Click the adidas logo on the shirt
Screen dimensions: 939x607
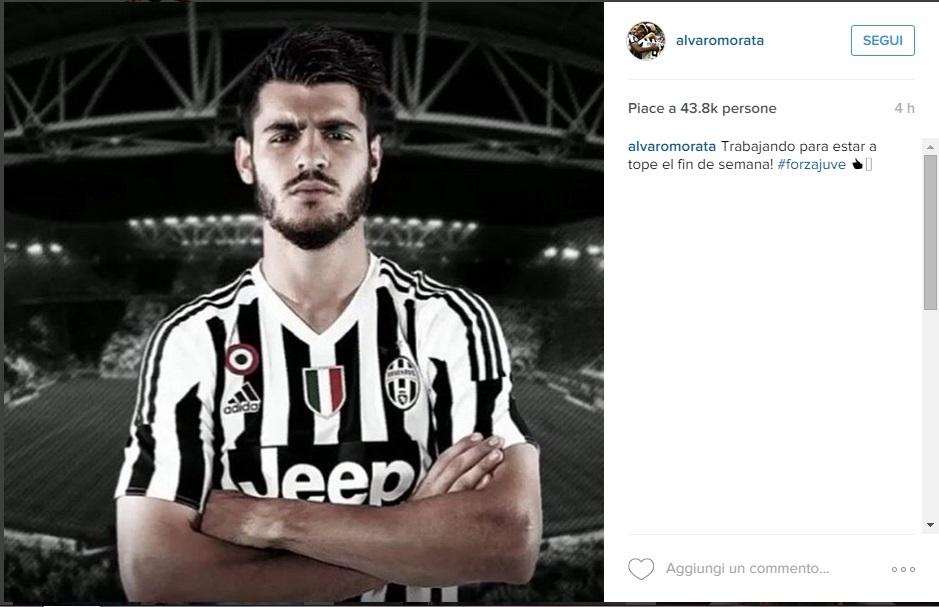242,399
